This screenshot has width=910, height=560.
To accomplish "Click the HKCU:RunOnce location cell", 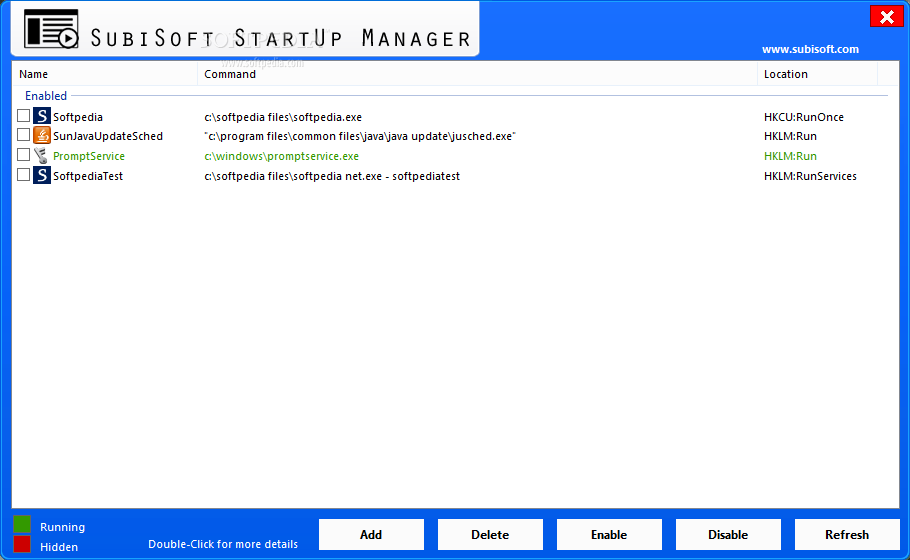I will [804, 117].
